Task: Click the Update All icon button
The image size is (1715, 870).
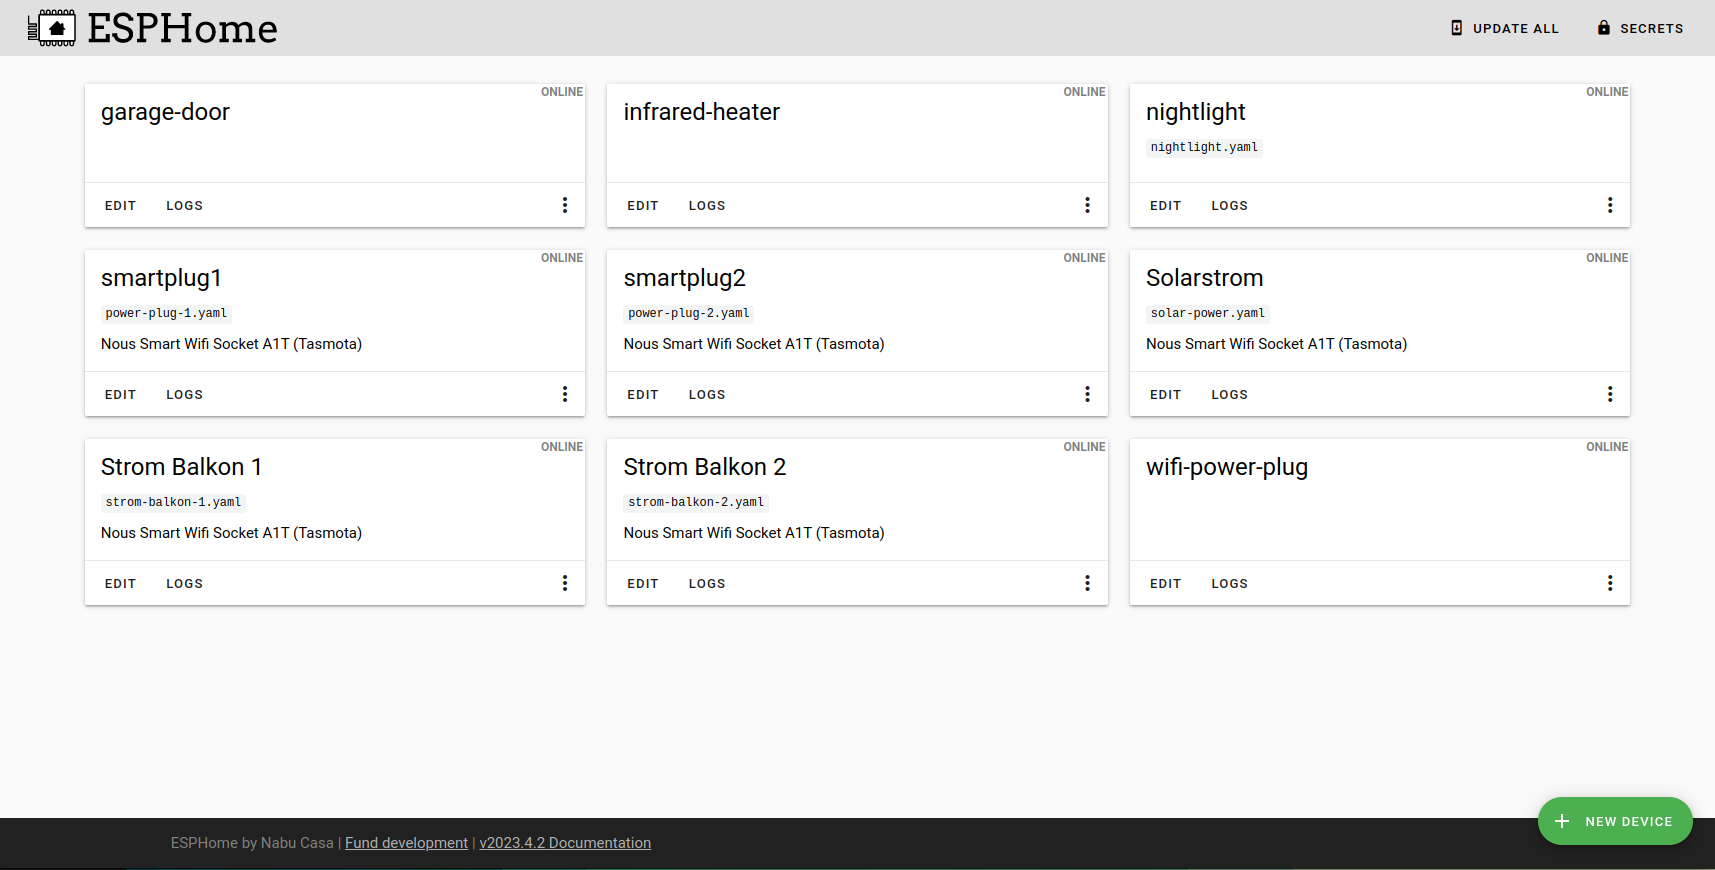Action: [x=1457, y=28]
